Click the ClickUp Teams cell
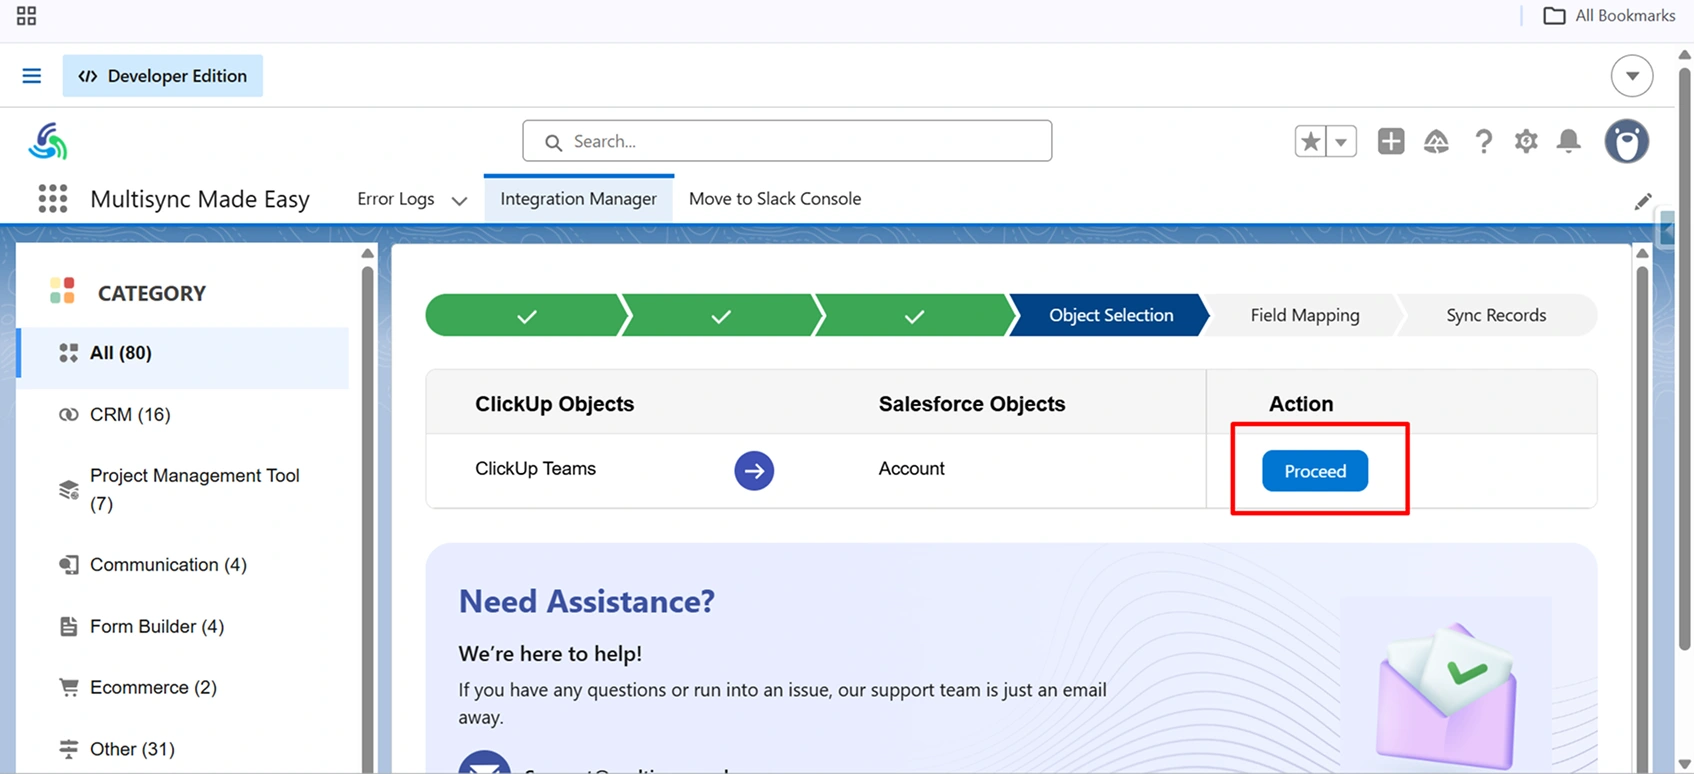 (535, 469)
